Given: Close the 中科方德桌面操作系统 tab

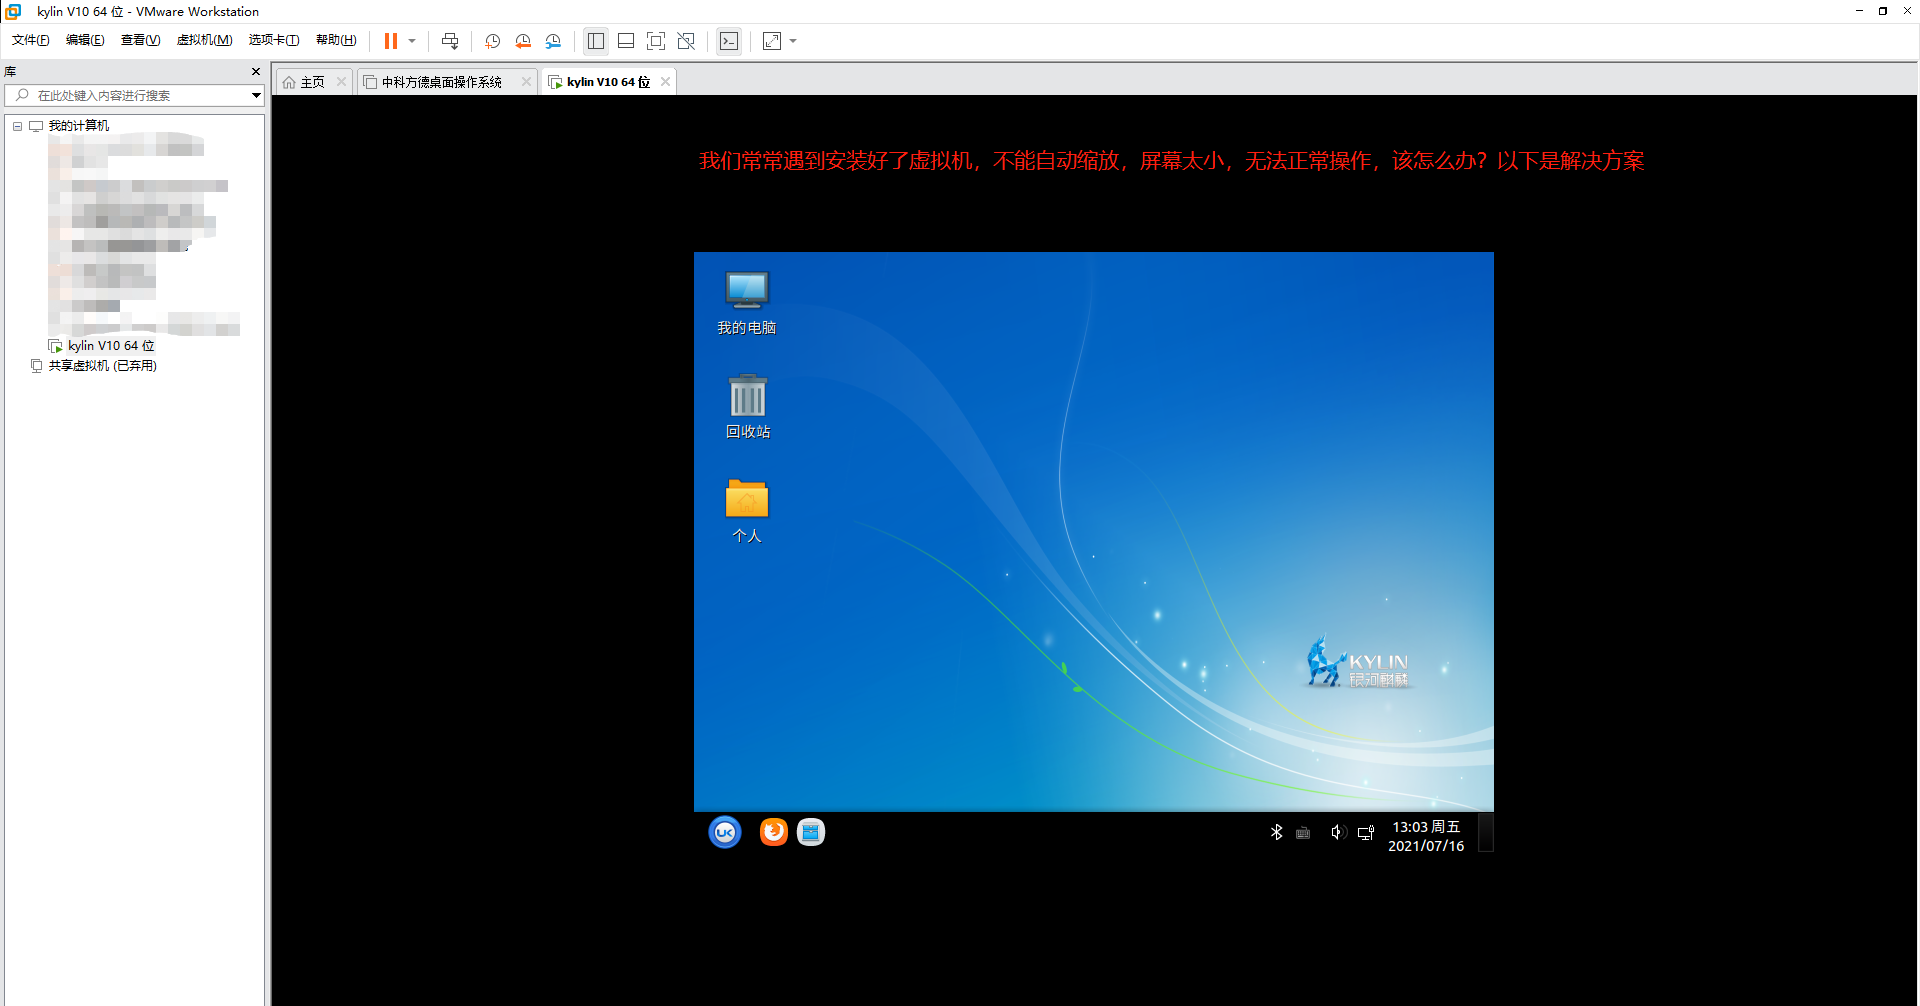Looking at the screenshot, I should pos(526,82).
